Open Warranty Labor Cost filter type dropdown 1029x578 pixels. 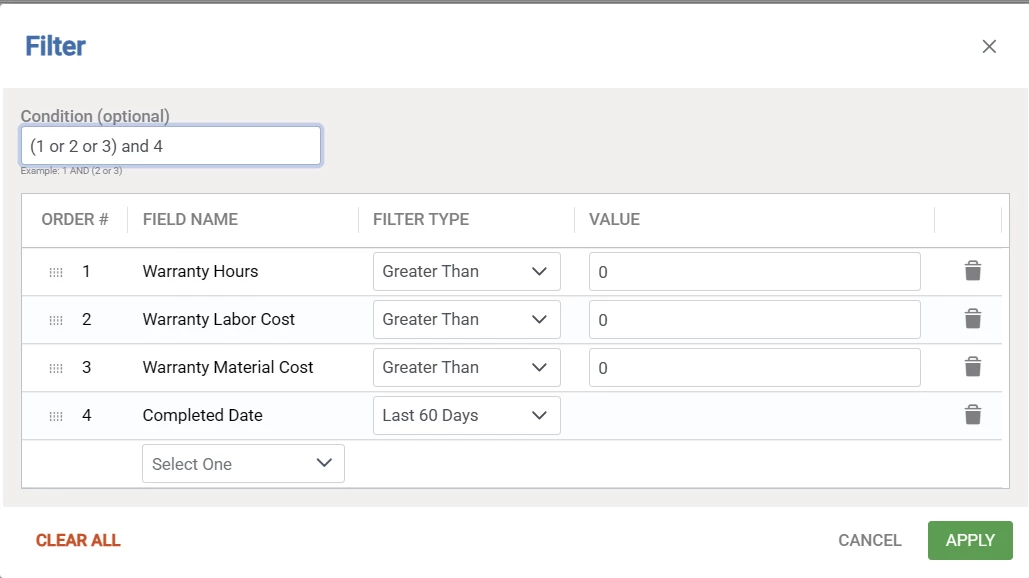pos(466,319)
